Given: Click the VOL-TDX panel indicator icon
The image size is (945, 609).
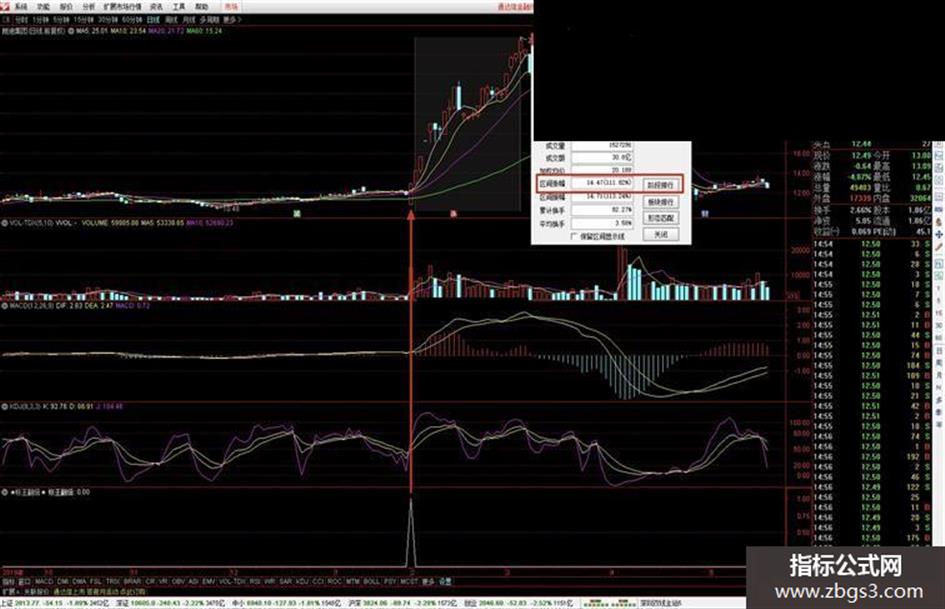Looking at the screenshot, I should [4, 222].
